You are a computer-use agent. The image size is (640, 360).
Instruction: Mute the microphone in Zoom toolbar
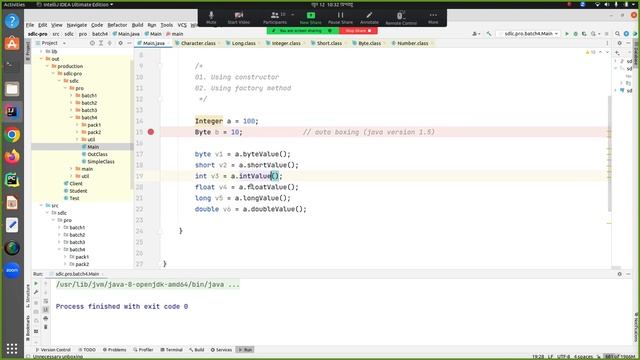[211, 18]
